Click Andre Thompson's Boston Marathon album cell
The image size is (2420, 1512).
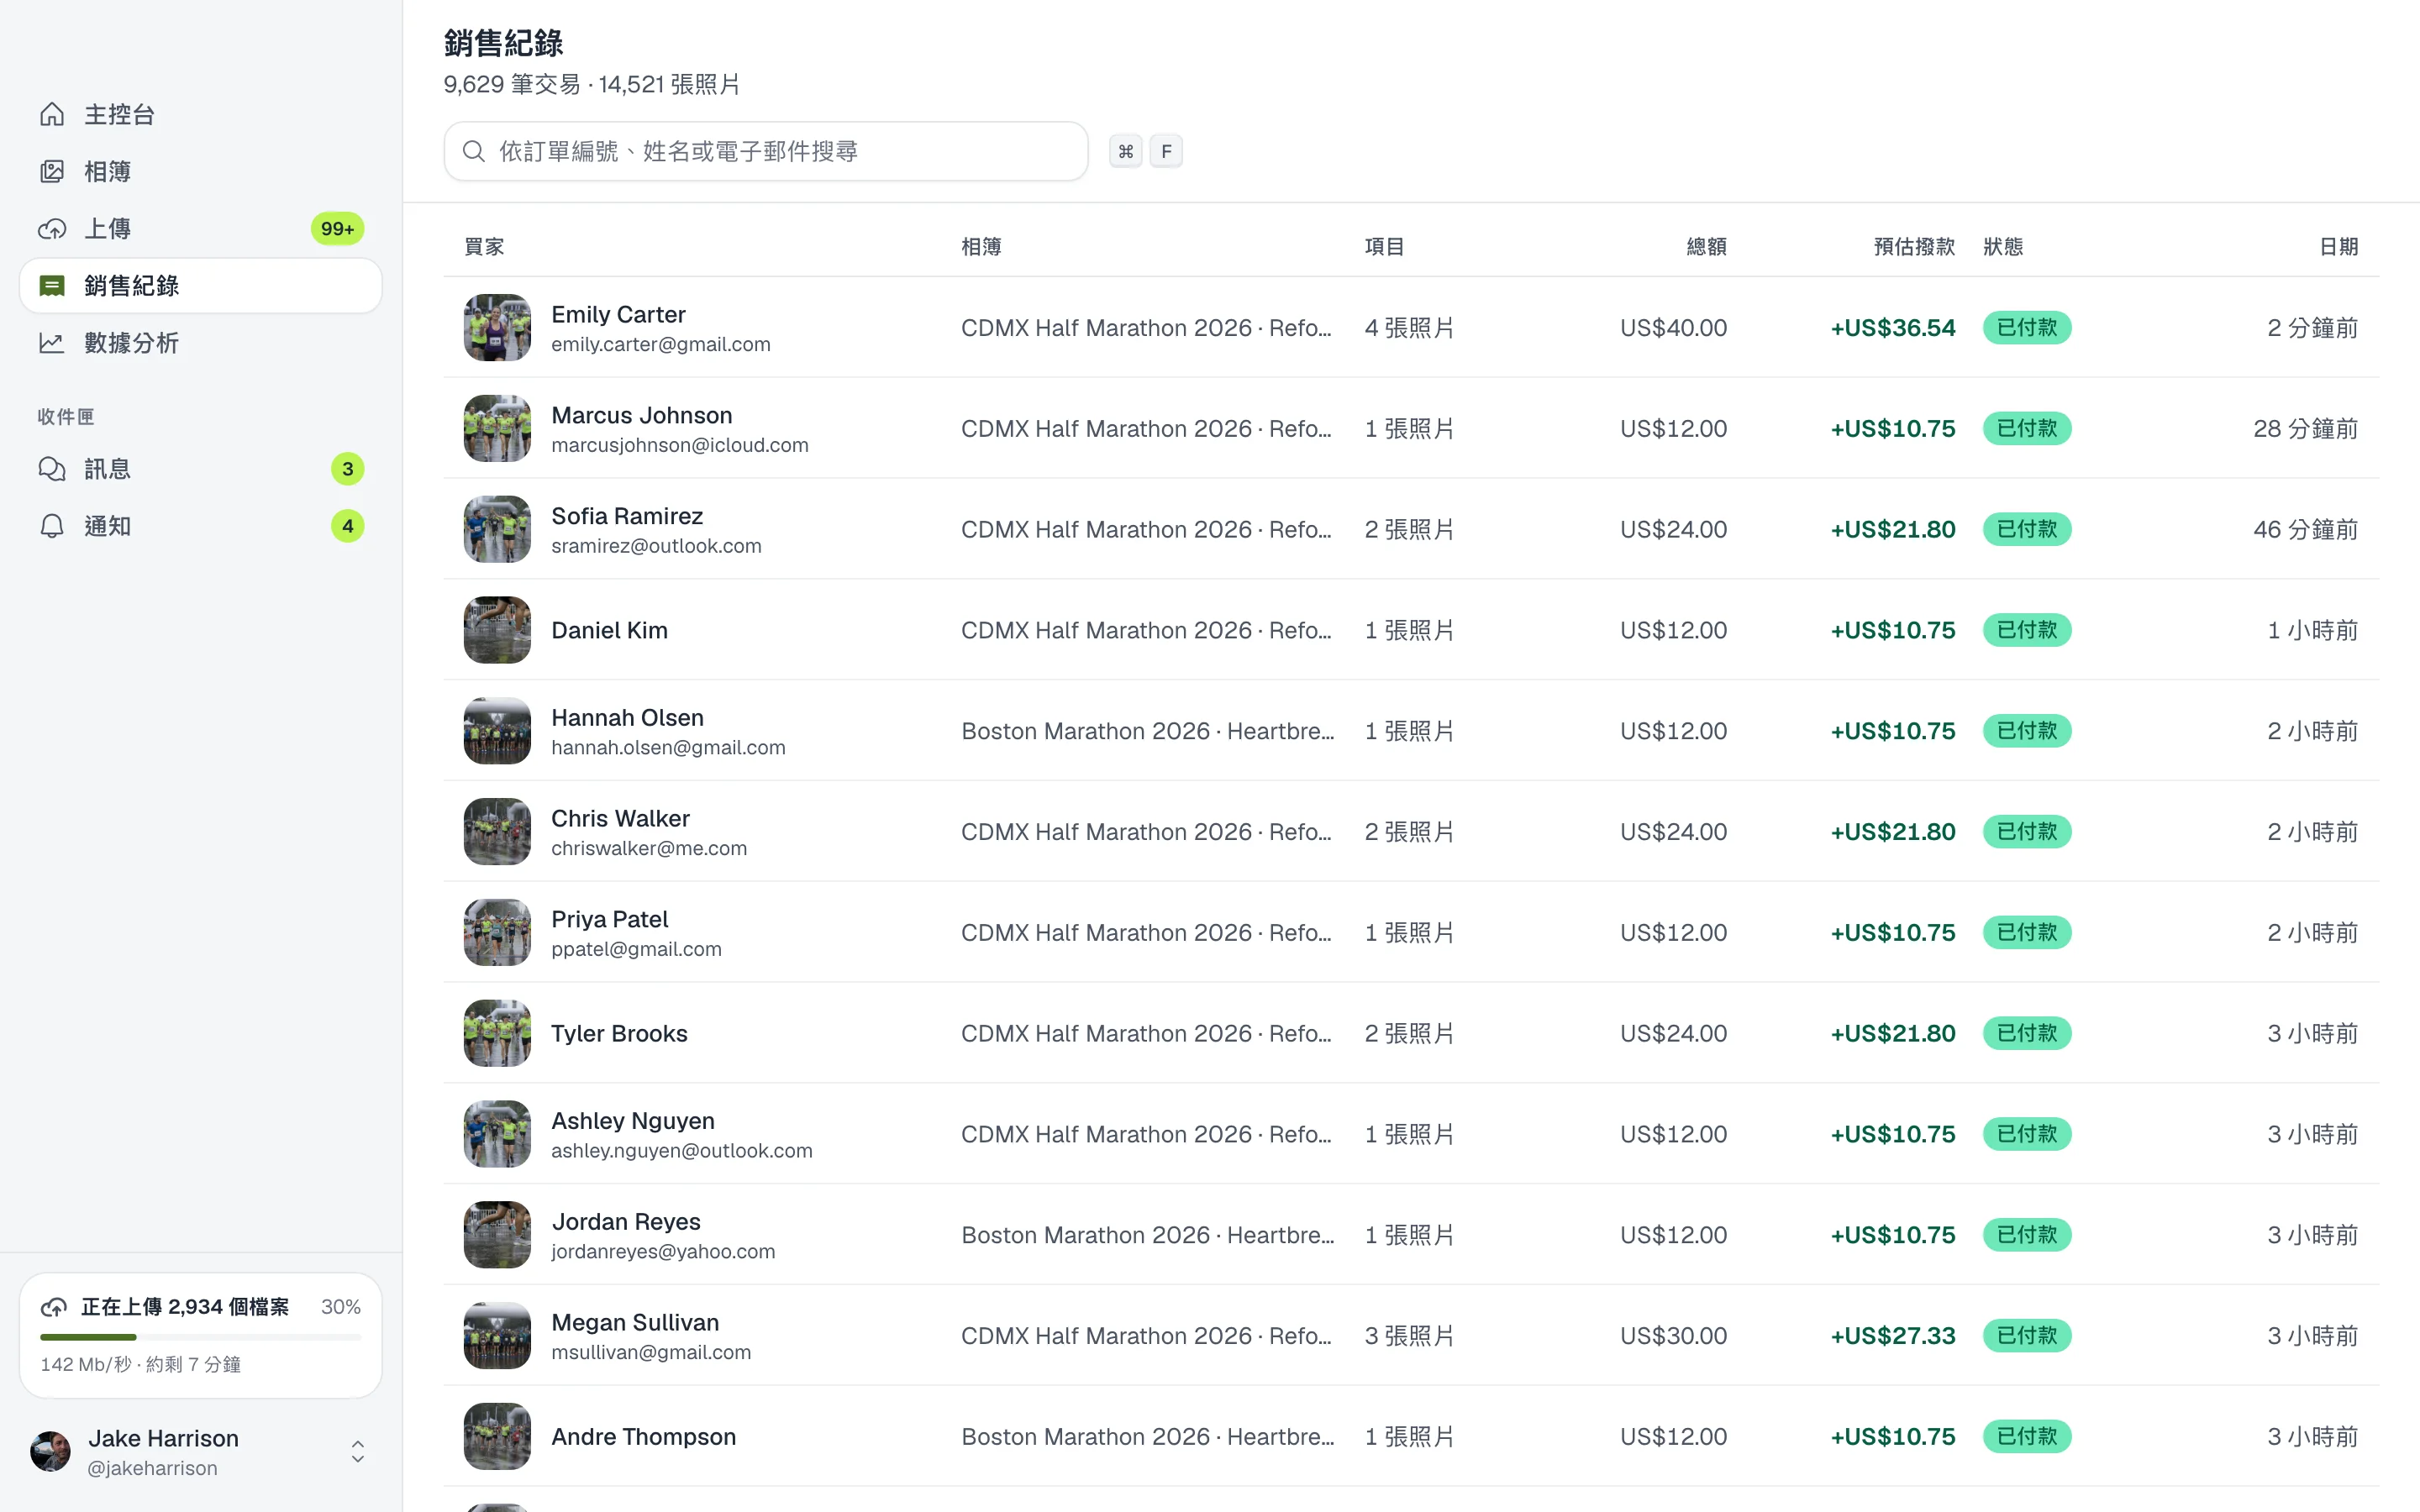pyautogui.click(x=1148, y=1437)
